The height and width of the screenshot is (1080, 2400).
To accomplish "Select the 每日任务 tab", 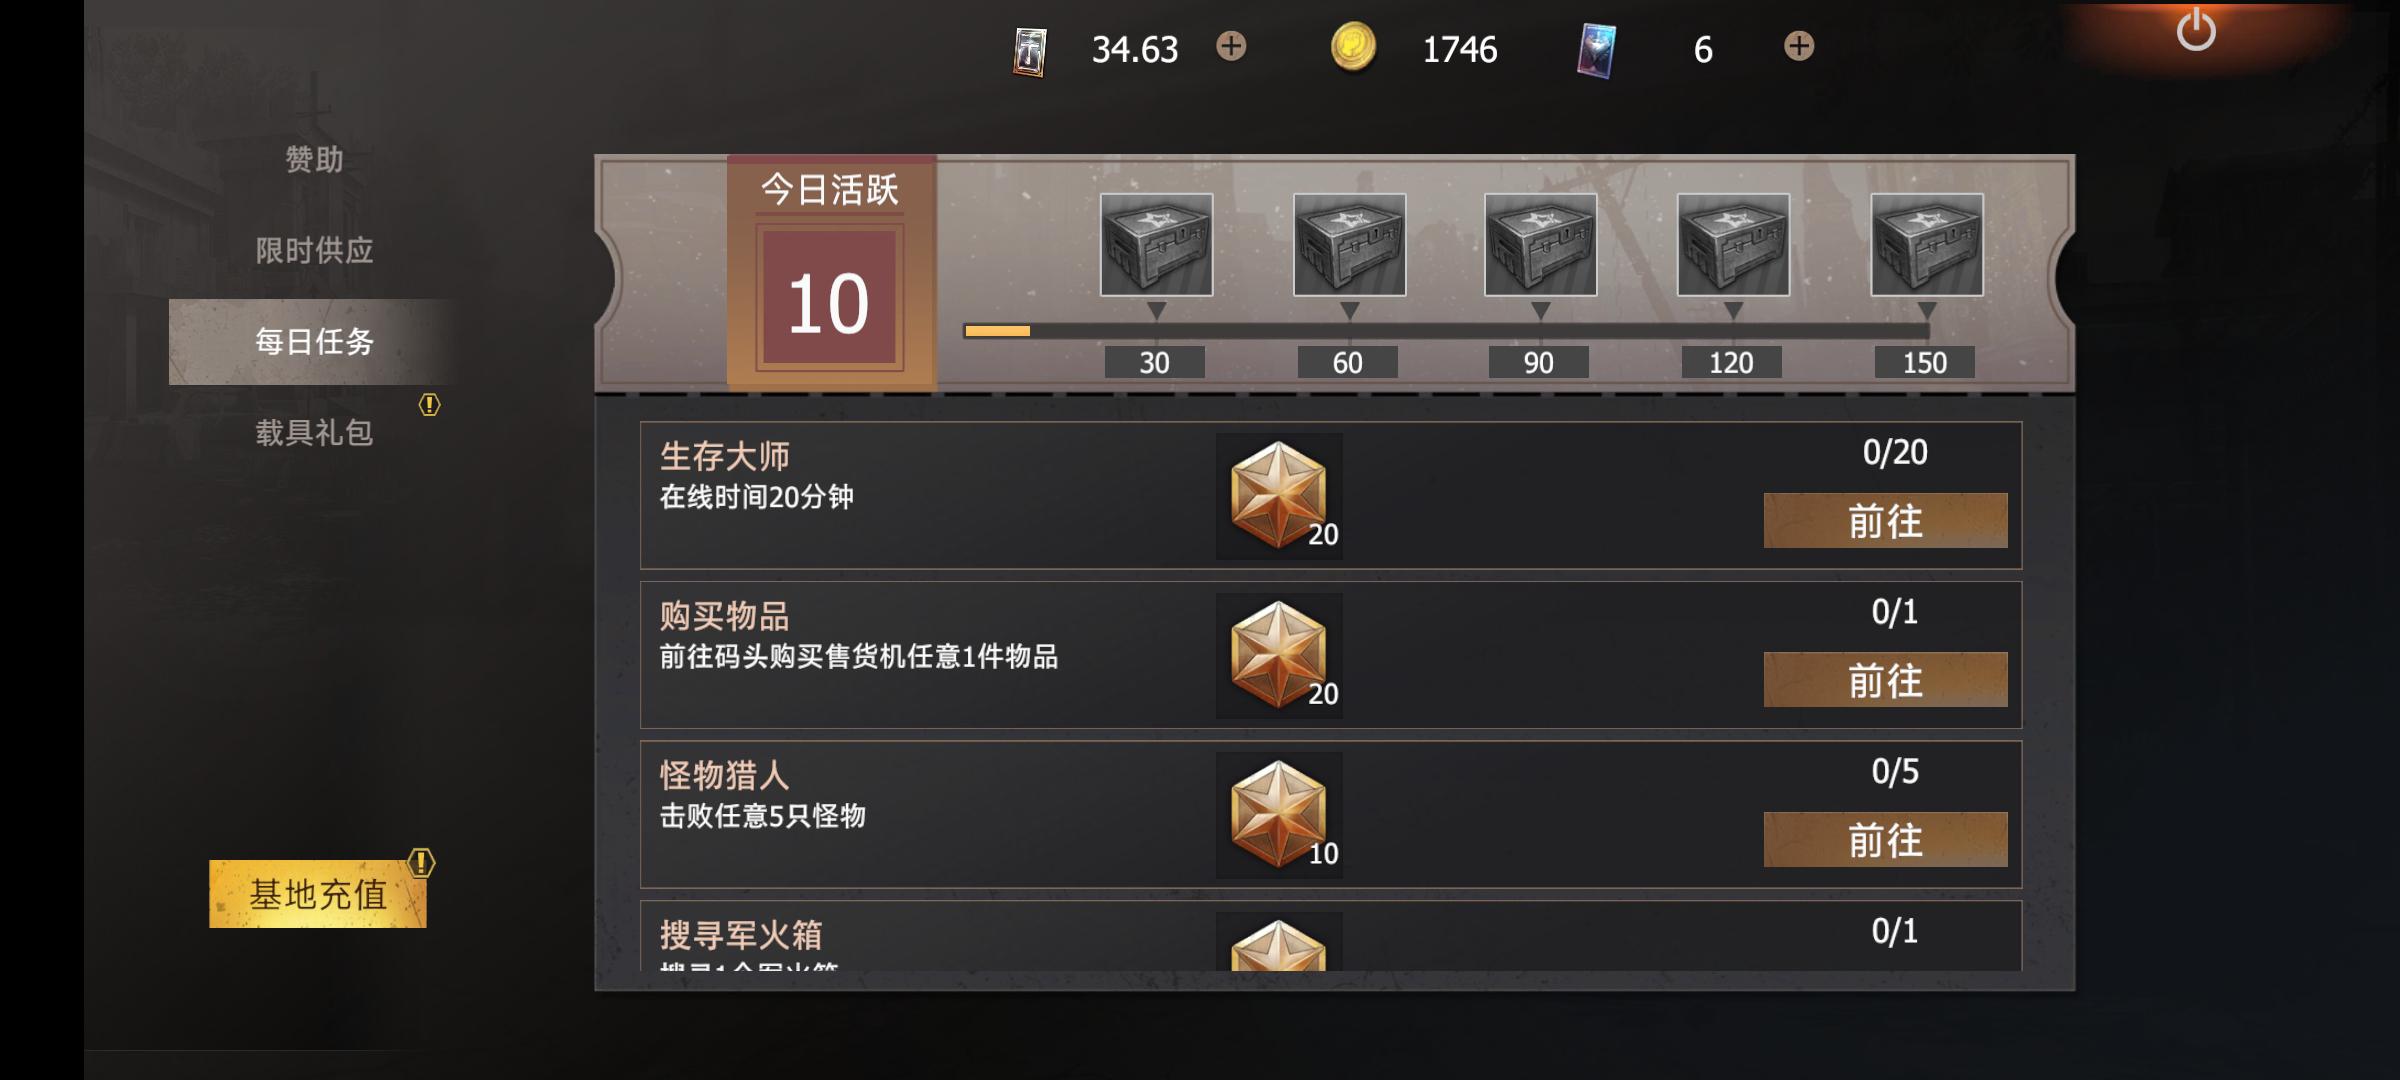I will point(314,341).
